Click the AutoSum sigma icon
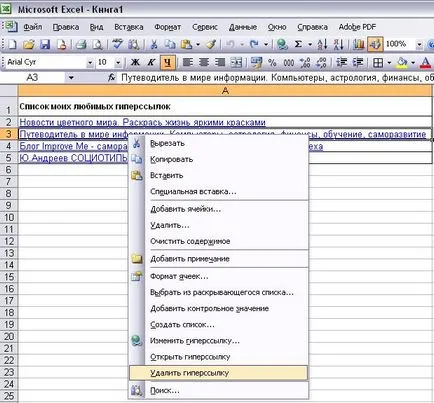Viewport: 434px width, 403px height. tap(298, 44)
